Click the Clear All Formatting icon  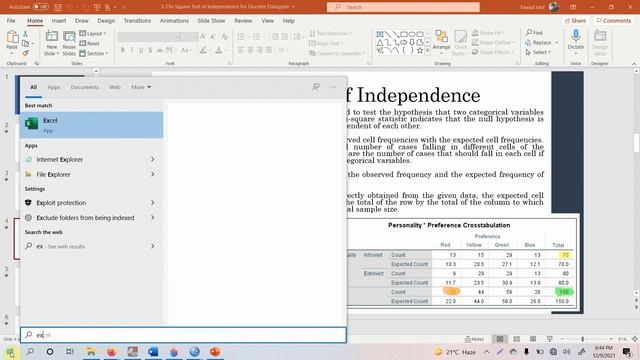coord(225,37)
